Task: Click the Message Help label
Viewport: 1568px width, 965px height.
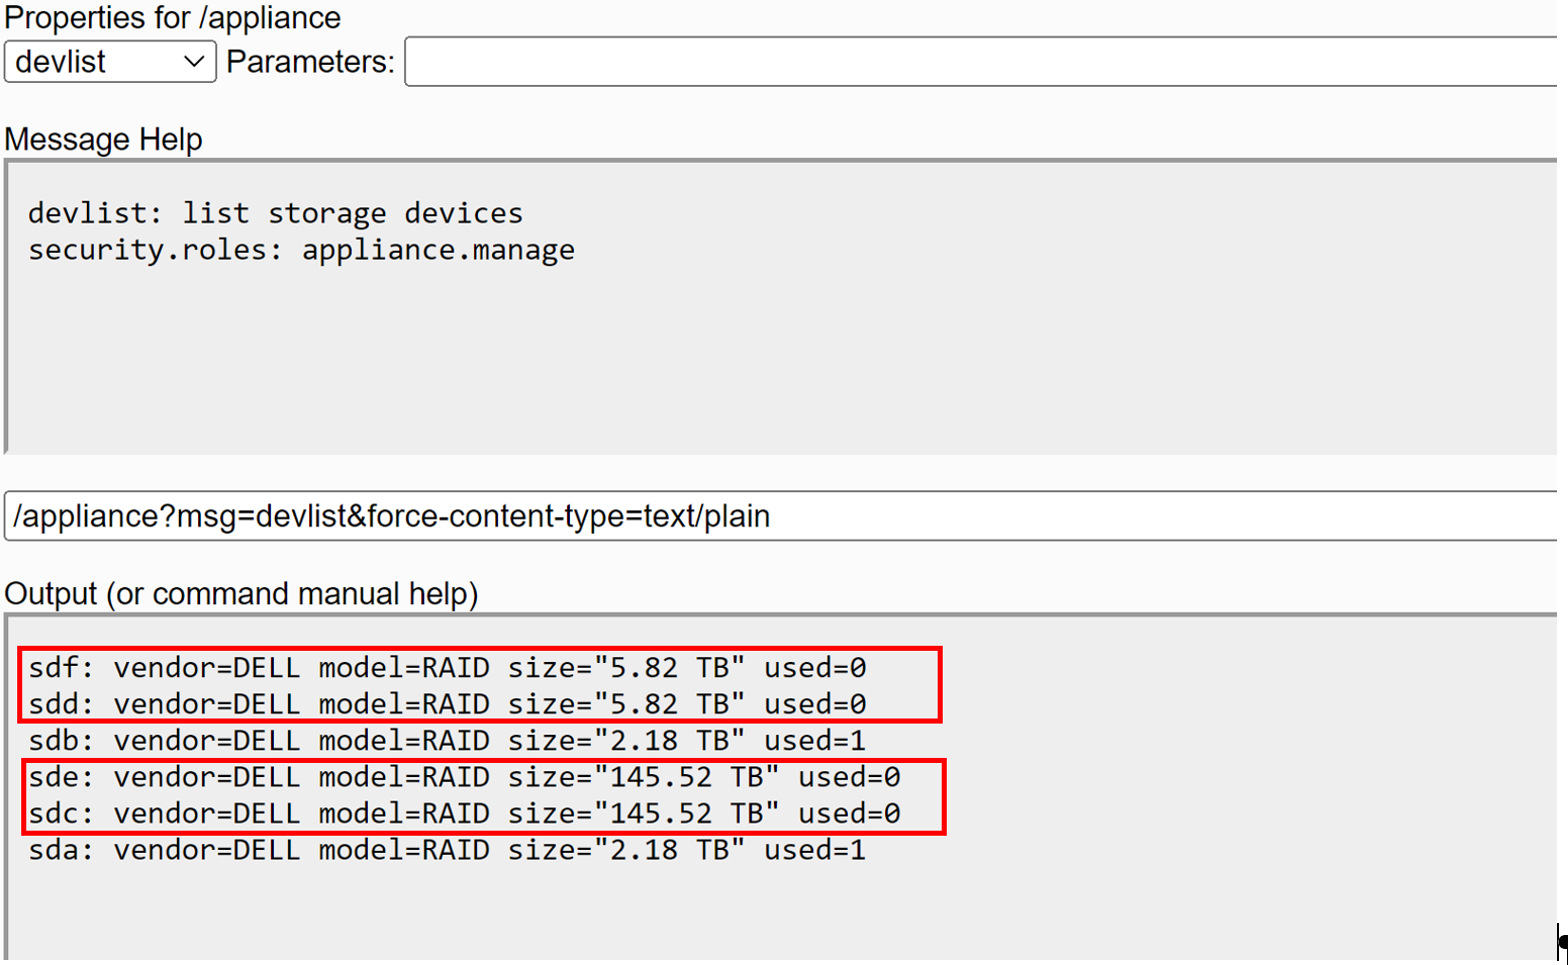Action: 103,139
